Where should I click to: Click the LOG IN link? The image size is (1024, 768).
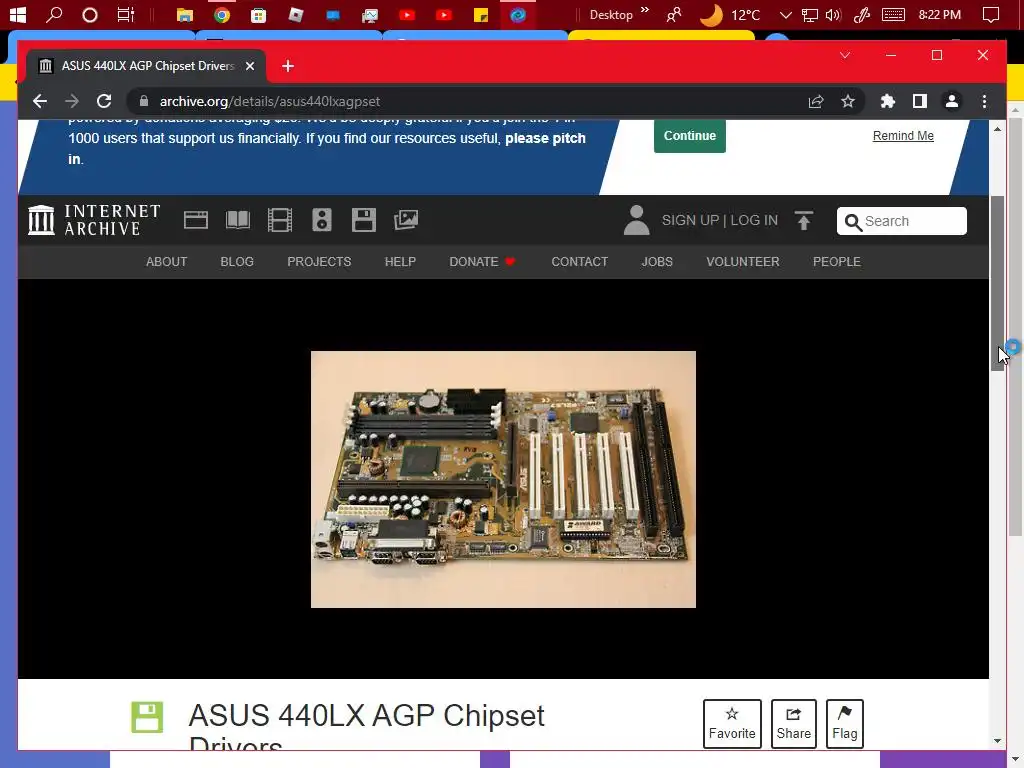[754, 220]
